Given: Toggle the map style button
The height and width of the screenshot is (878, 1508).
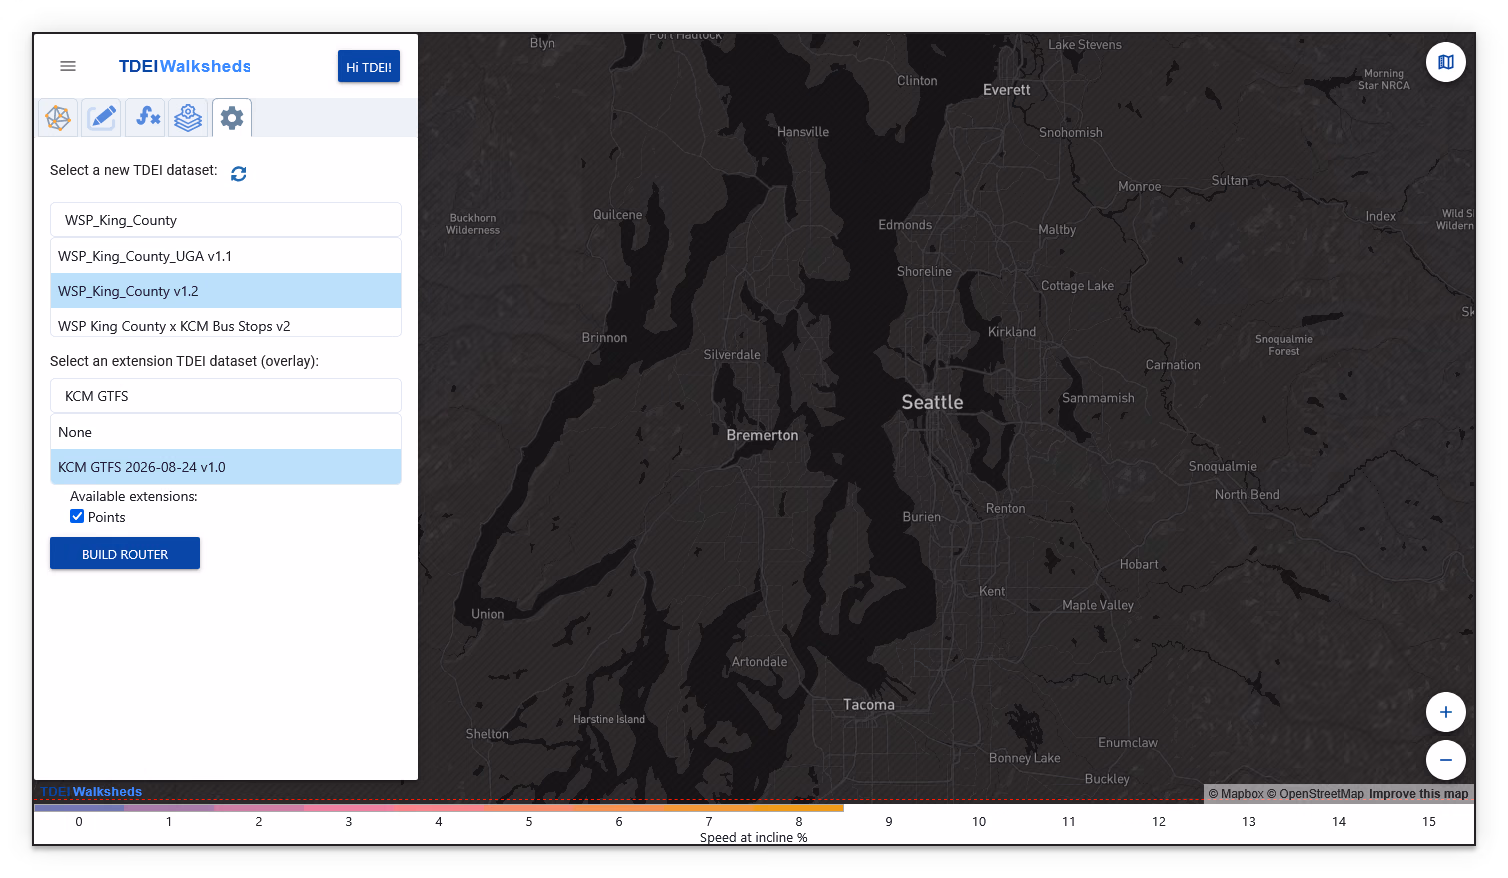Looking at the screenshot, I should coord(1446,62).
